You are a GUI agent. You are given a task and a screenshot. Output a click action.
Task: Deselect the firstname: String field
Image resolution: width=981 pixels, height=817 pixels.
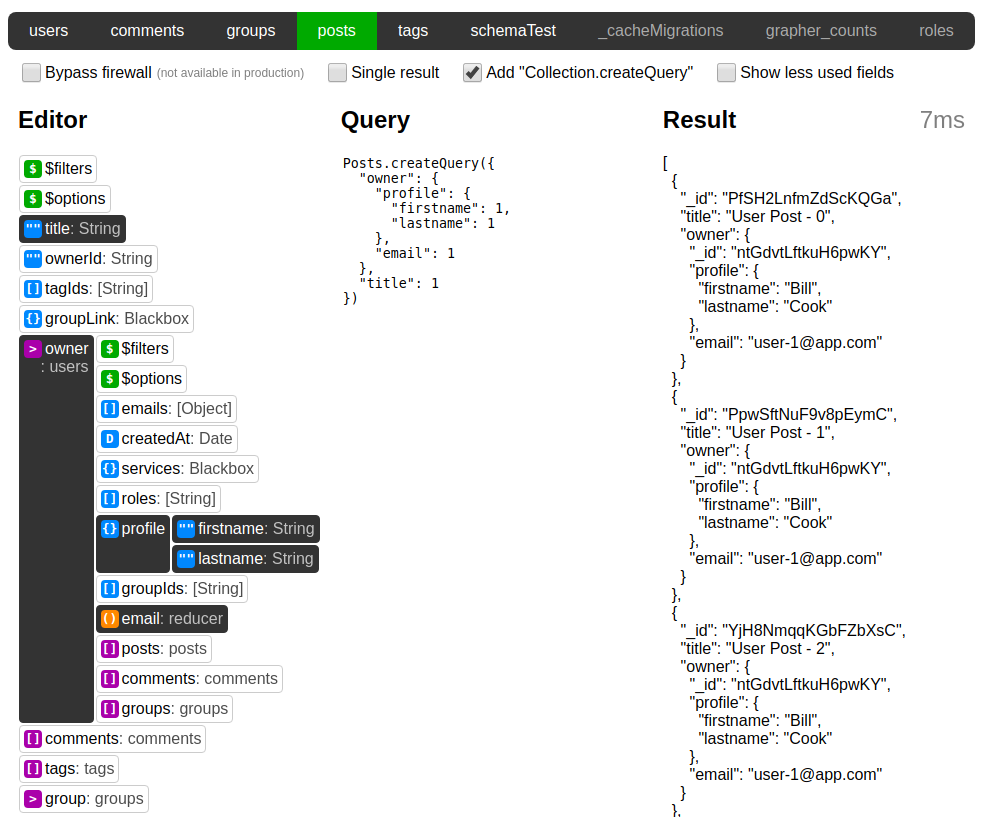tap(246, 529)
